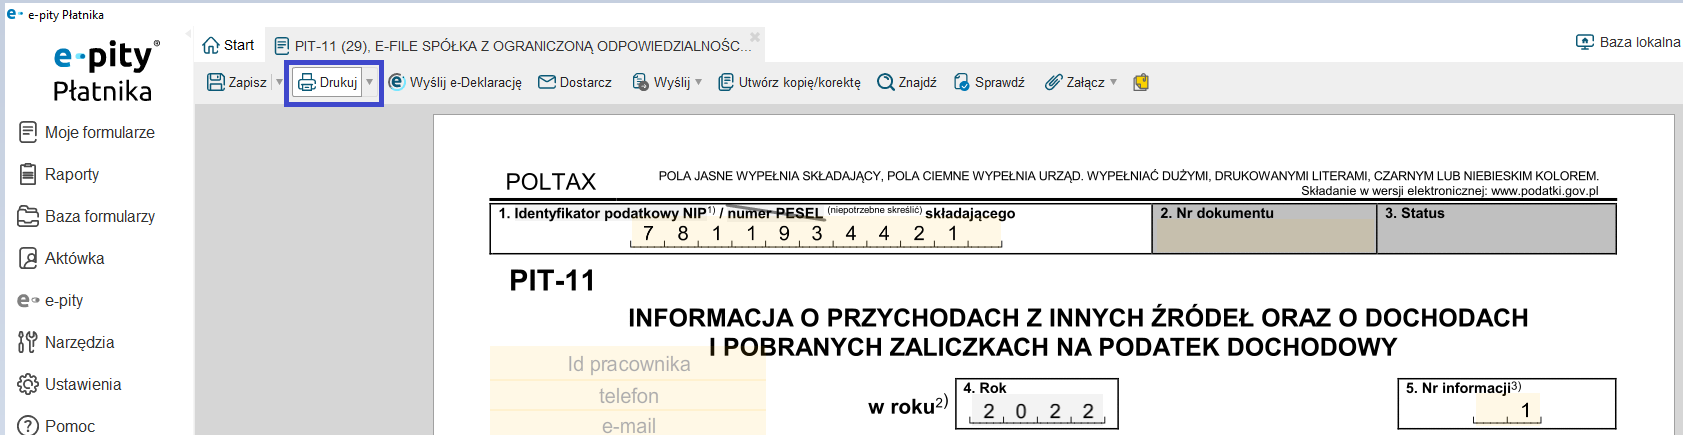Click the e-mail field
The width and height of the screenshot is (1683, 435).
pos(628,425)
